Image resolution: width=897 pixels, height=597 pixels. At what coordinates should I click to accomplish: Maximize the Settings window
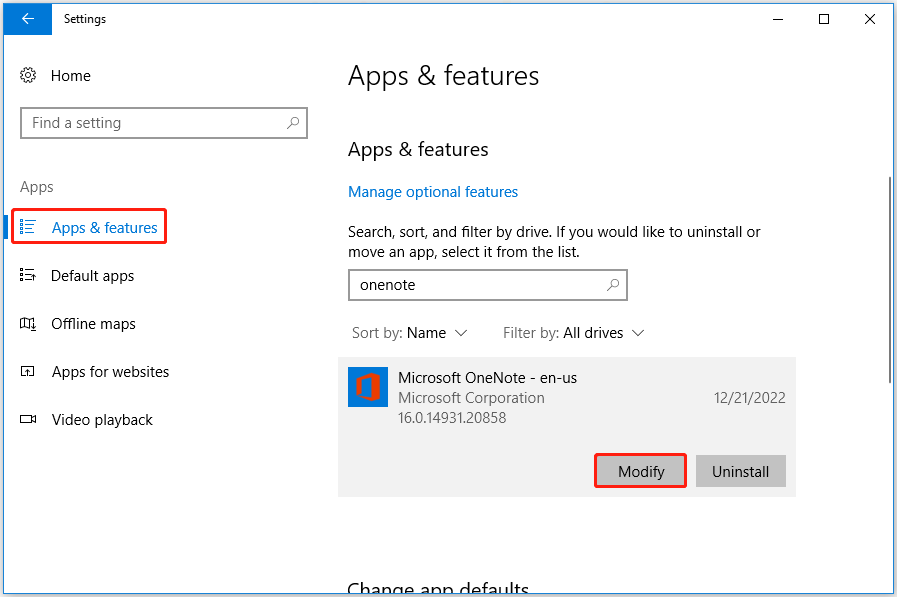point(824,19)
